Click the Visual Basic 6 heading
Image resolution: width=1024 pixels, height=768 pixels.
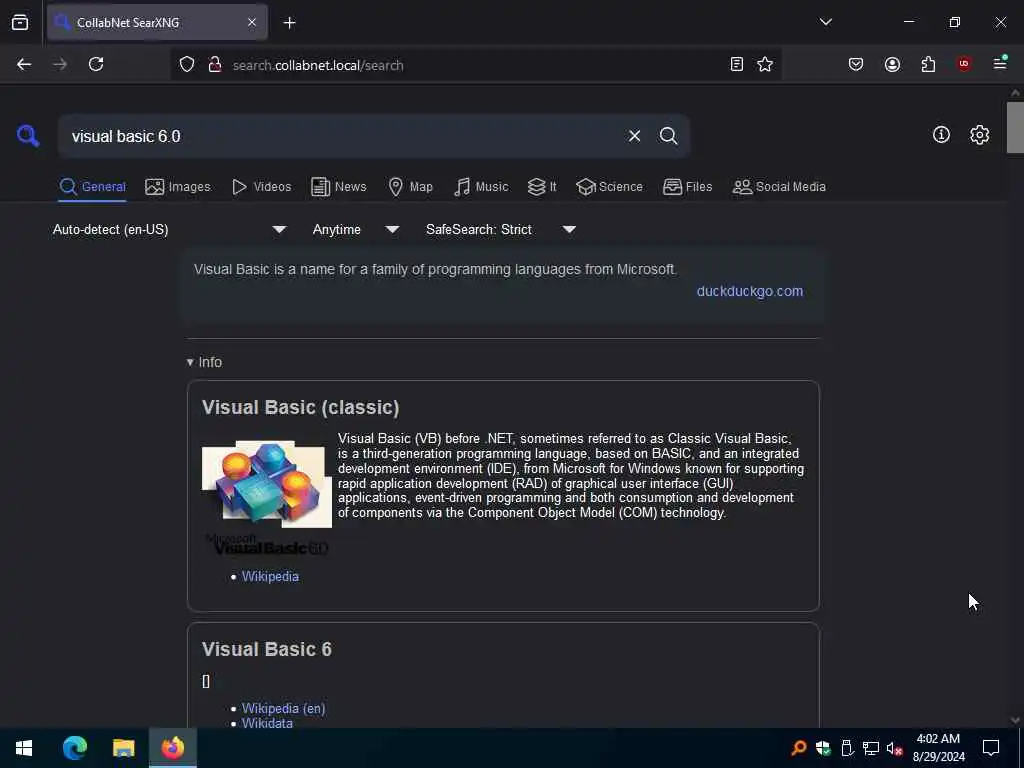point(266,649)
